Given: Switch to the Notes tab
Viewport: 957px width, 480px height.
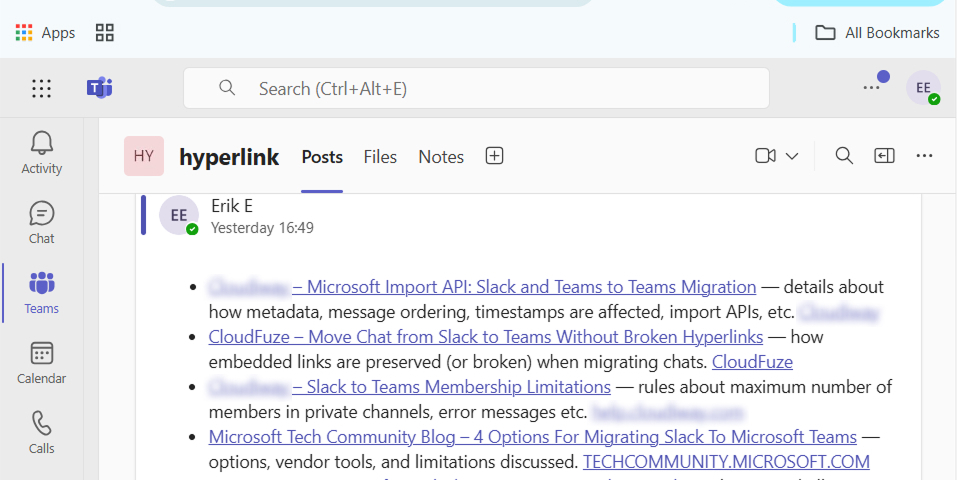Looking at the screenshot, I should coord(441,157).
